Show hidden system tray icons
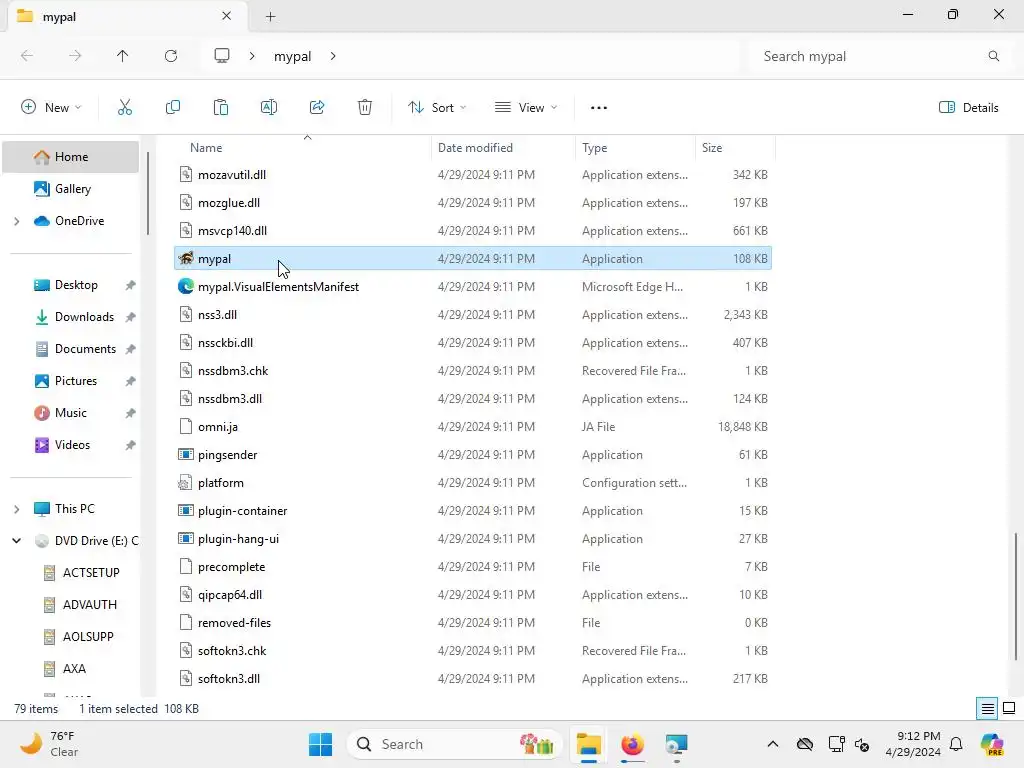Screen dimensions: 1024x768 coord(773,744)
